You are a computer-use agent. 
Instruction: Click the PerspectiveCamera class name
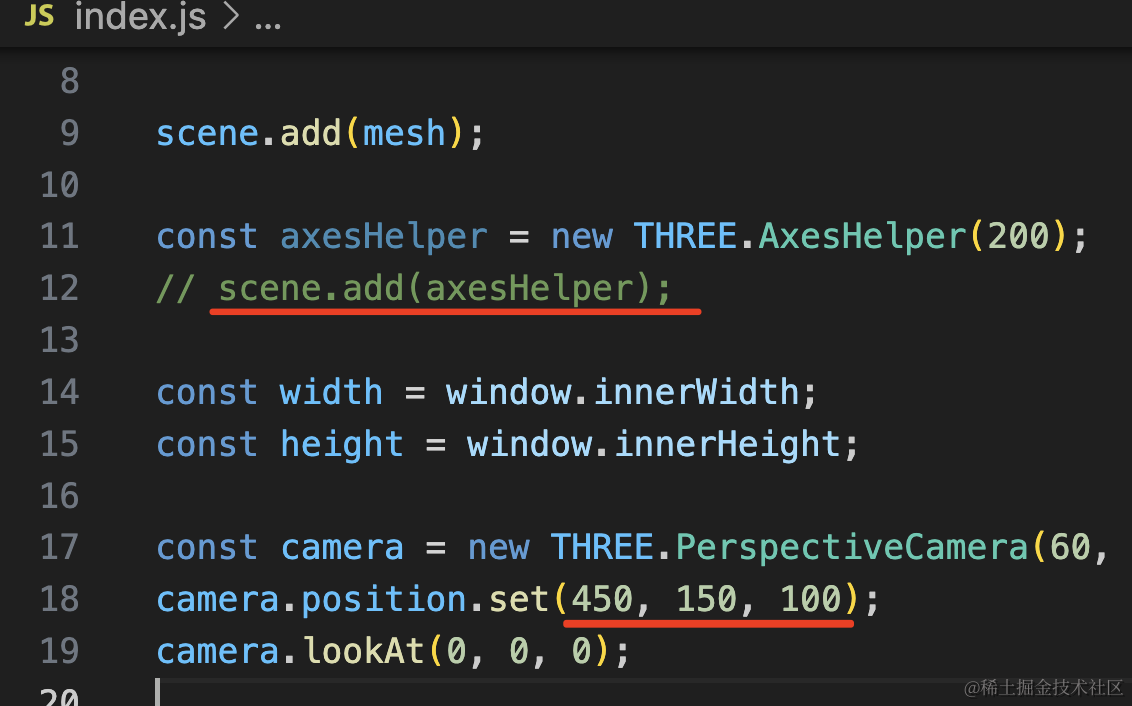[851, 548]
